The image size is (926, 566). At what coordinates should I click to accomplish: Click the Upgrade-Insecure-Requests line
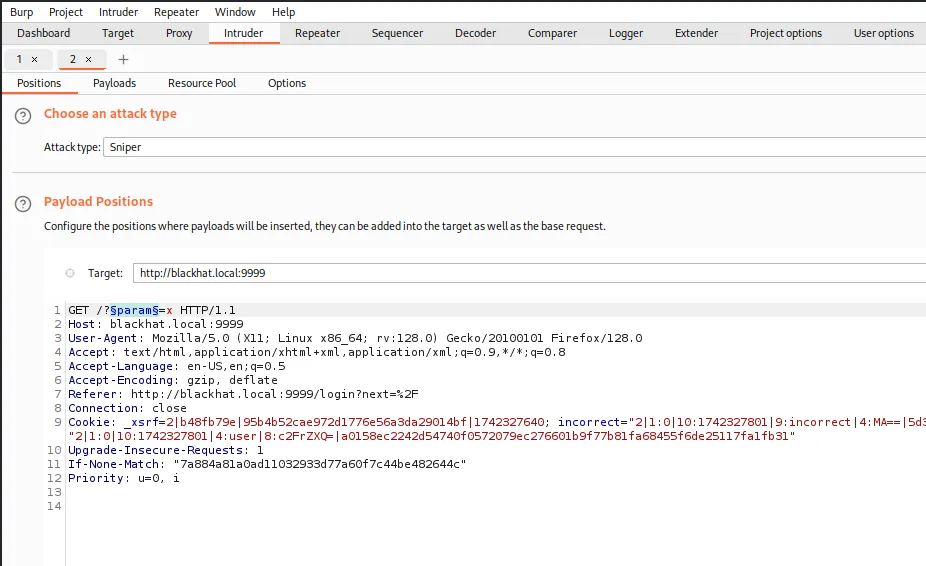[166, 450]
